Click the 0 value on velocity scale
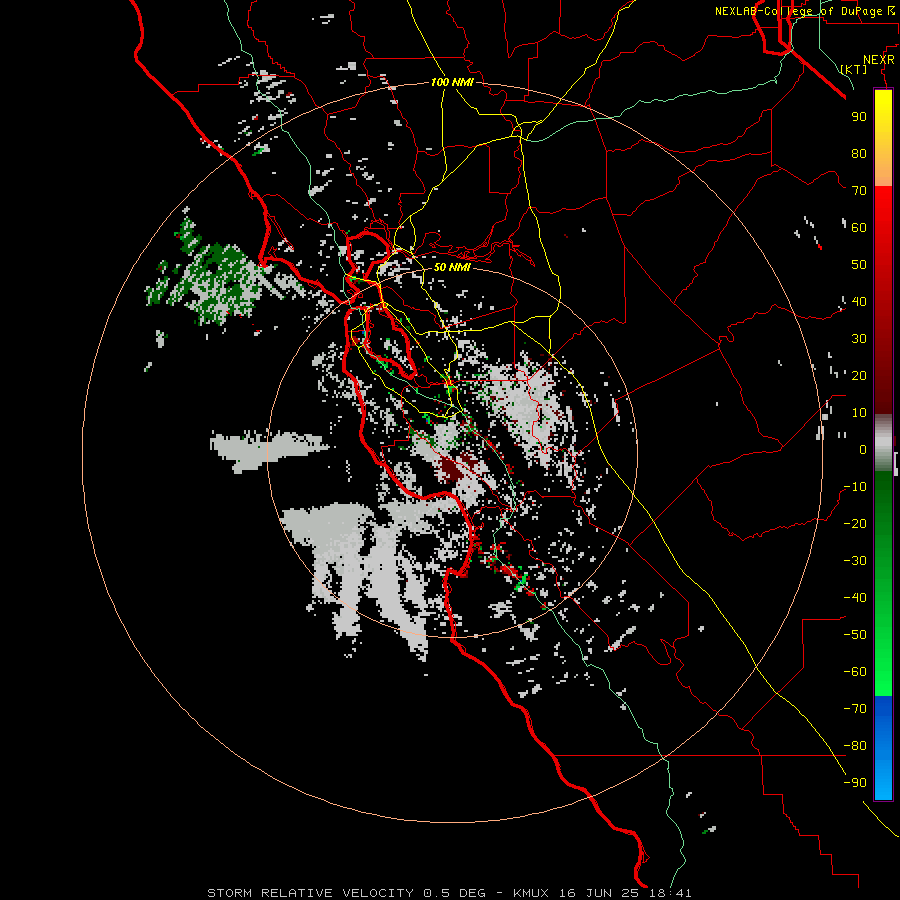 [x=863, y=449]
